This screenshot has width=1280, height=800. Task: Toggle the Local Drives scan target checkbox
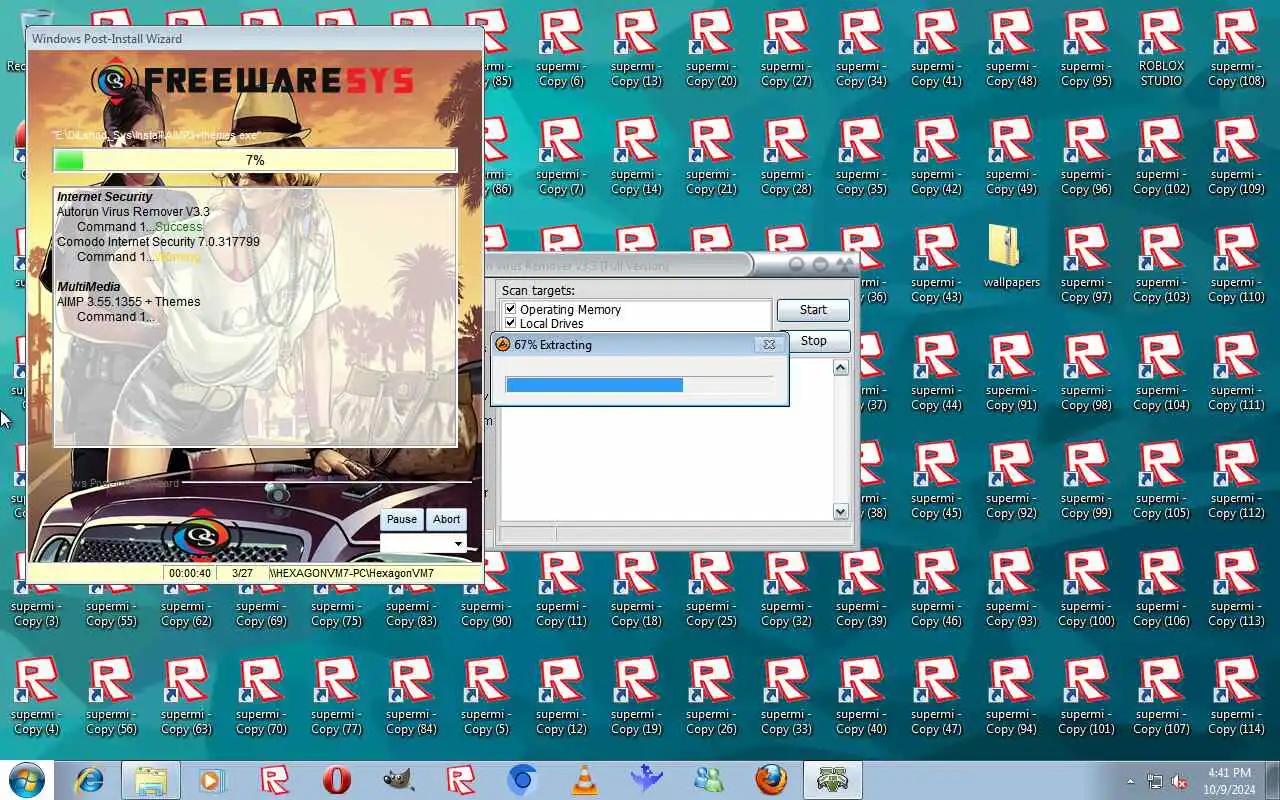[511, 323]
